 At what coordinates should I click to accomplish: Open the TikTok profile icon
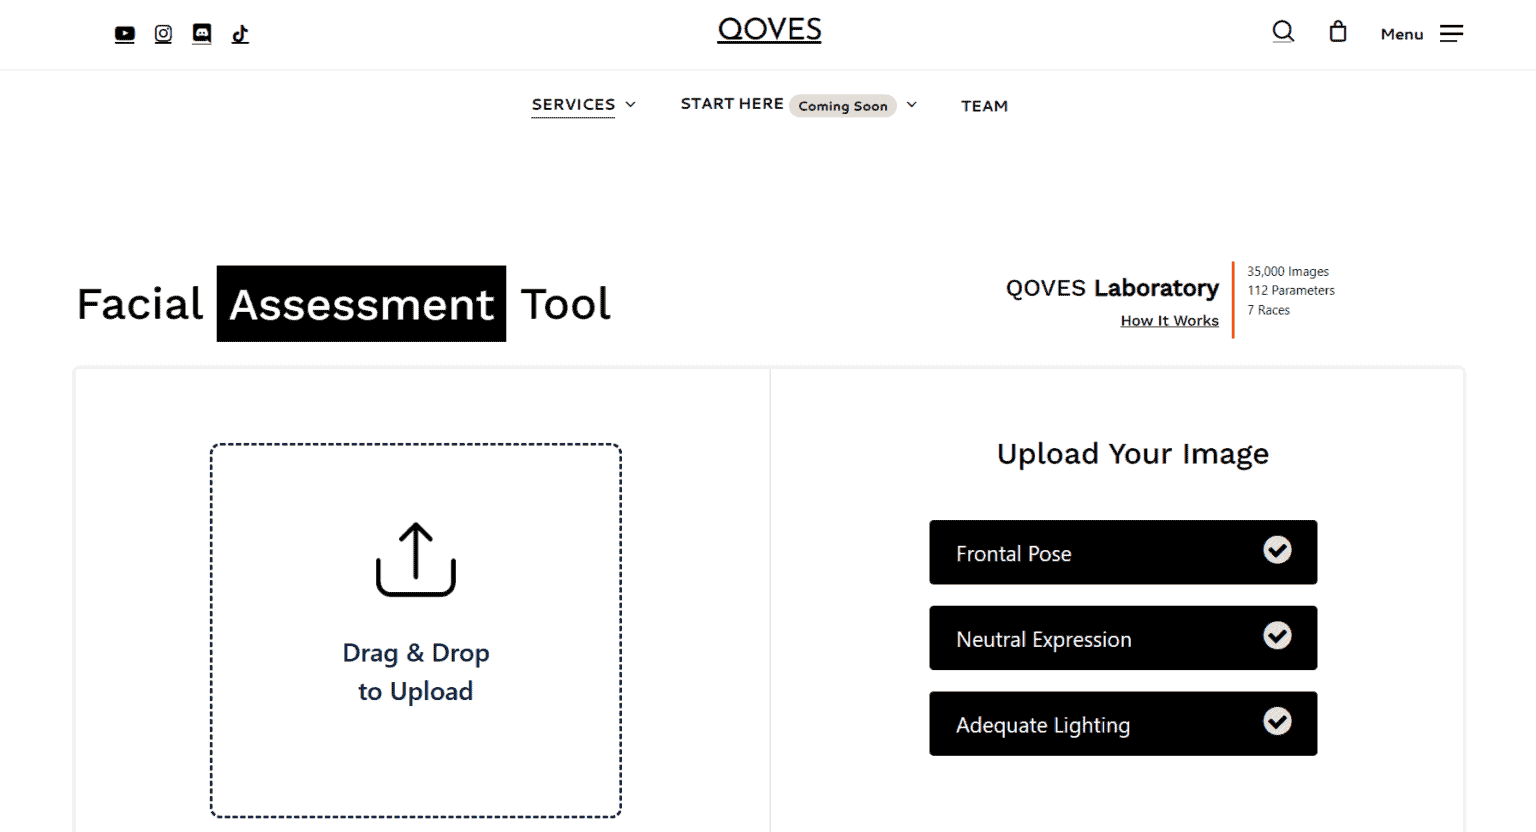pos(240,34)
